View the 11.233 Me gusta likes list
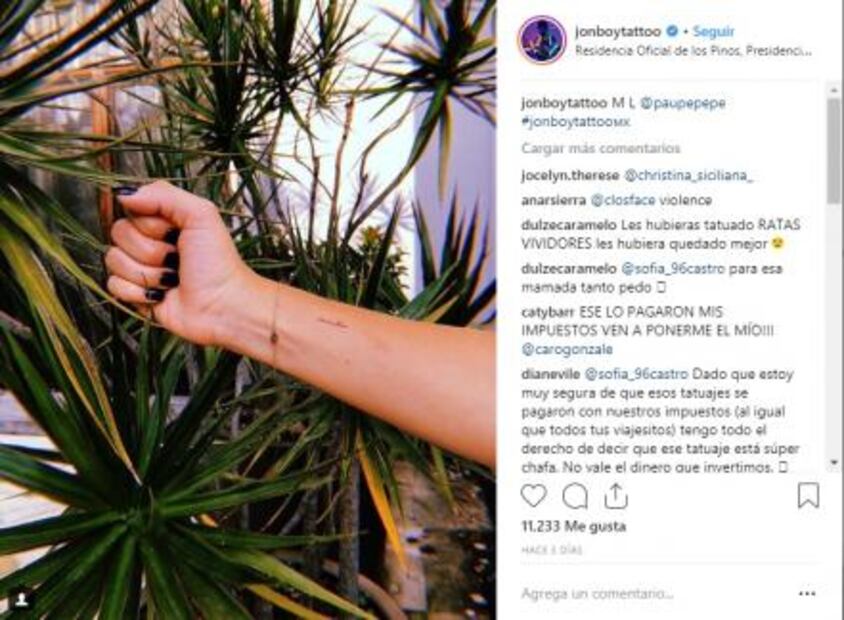Viewport: 844px width, 620px height. (x=573, y=526)
